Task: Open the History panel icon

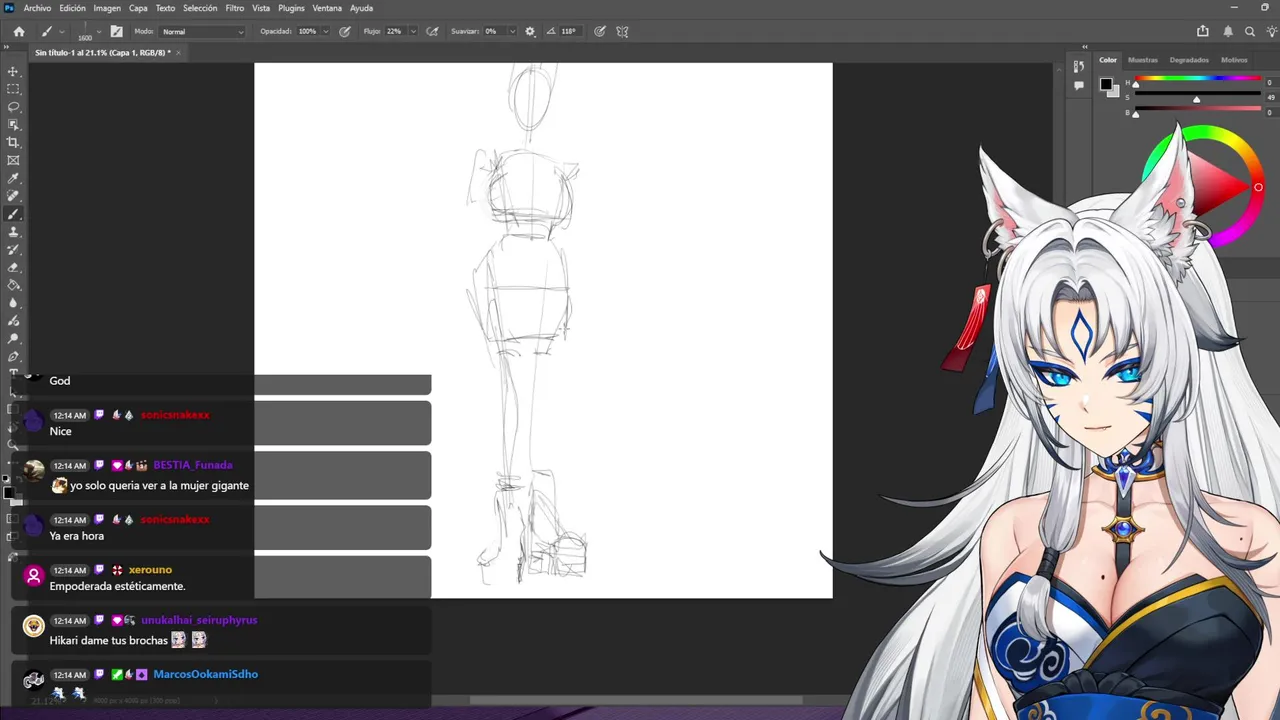Action: (x=1079, y=67)
